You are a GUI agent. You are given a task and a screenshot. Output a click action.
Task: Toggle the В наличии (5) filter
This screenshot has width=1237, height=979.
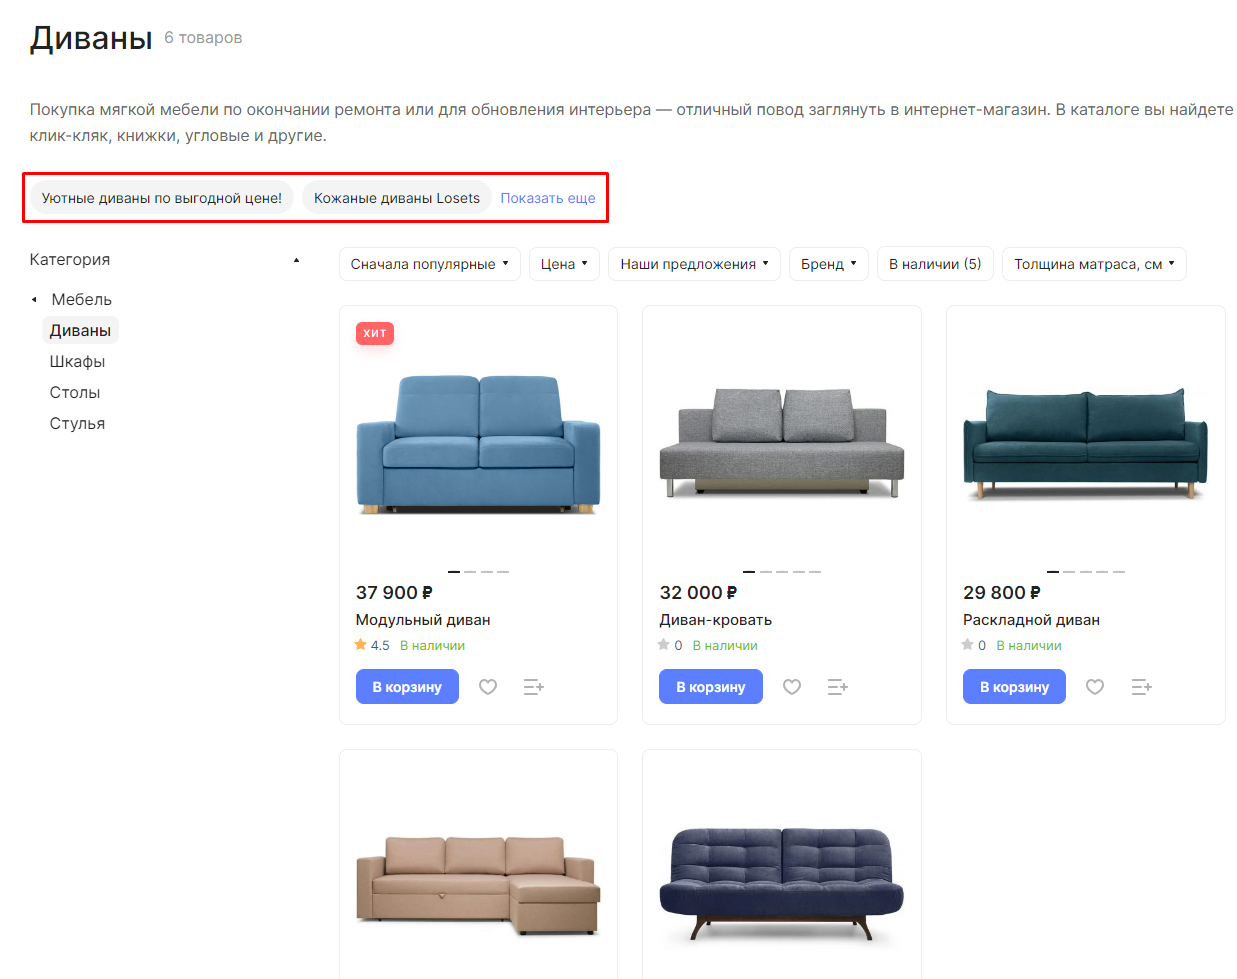tap(935, 264)
